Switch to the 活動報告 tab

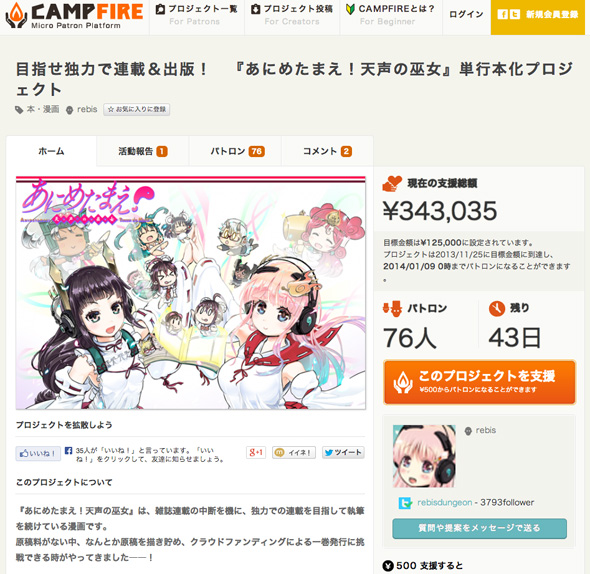tap(143, 151)
